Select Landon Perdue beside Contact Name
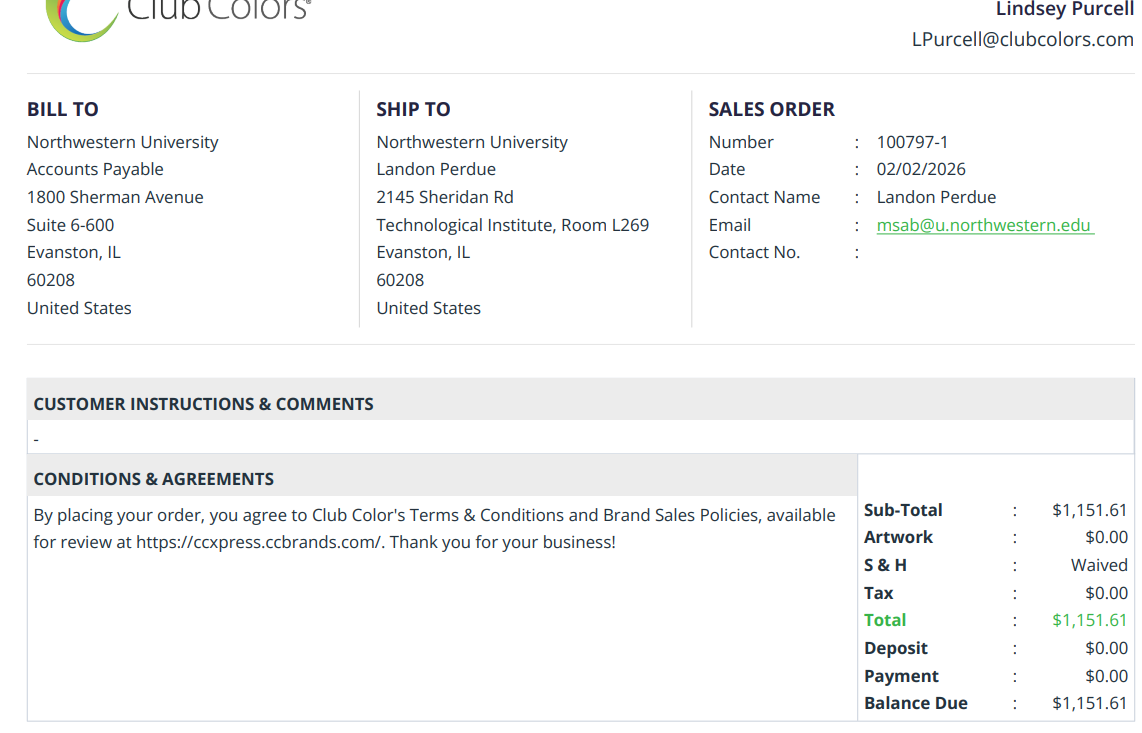 [x=936, y=197]
